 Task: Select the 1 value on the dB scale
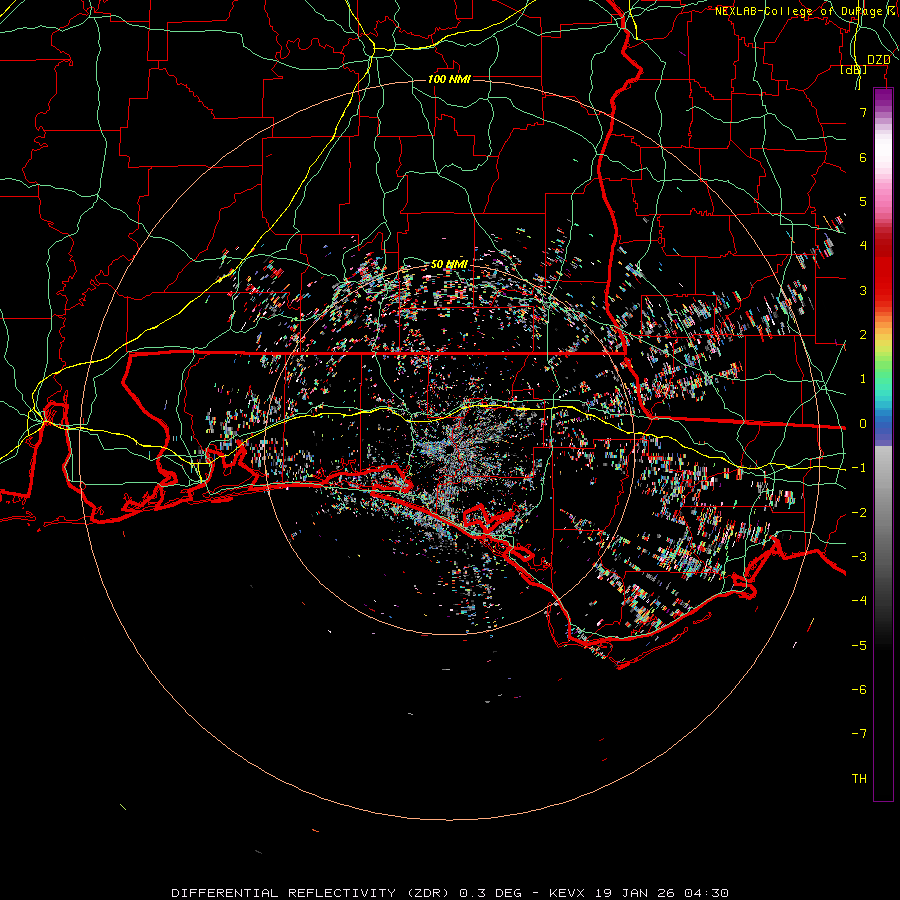pos(863,379)
